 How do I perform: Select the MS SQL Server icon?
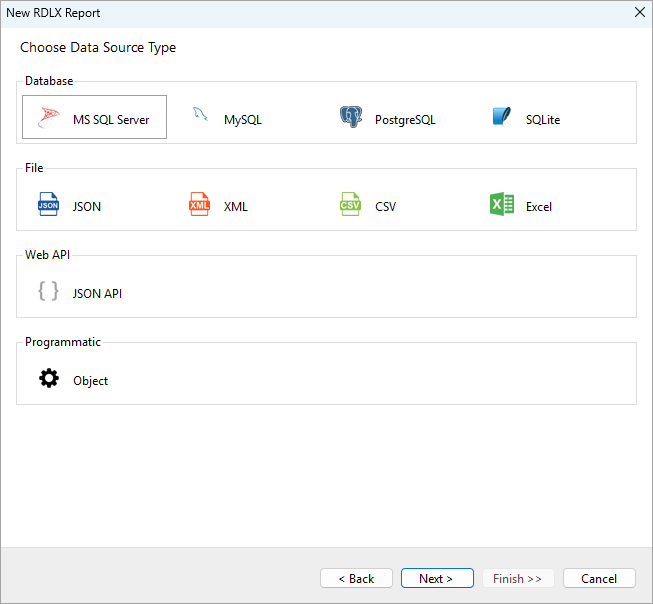pos(49,117)
